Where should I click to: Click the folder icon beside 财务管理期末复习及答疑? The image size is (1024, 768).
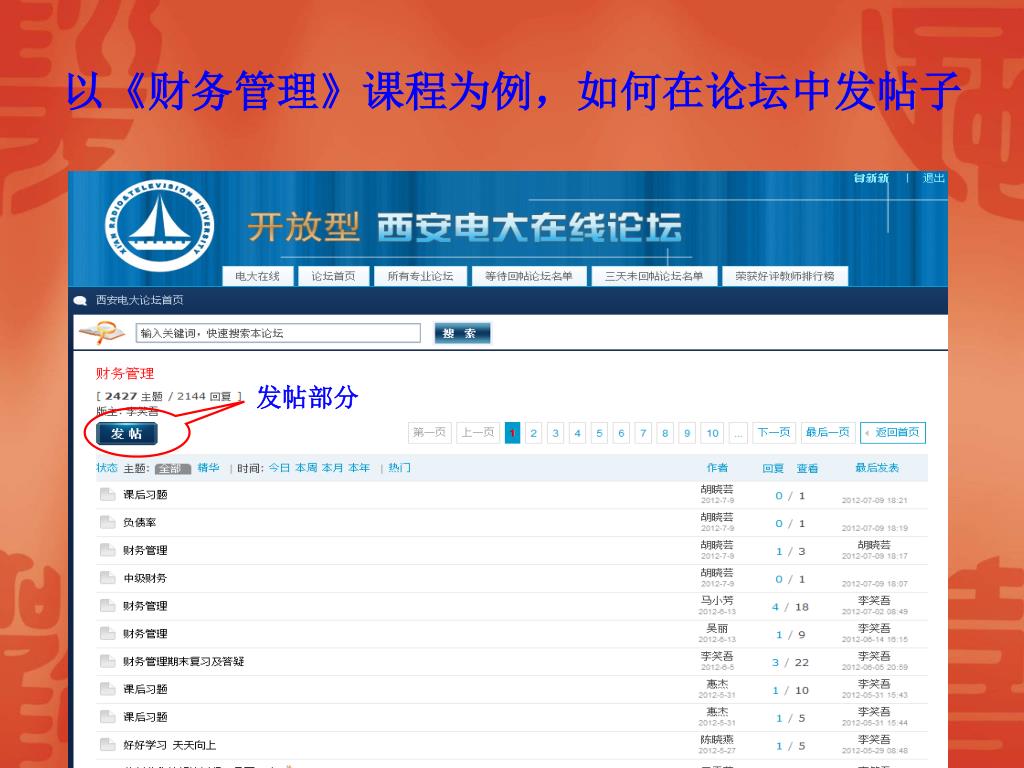pos(108,661)
